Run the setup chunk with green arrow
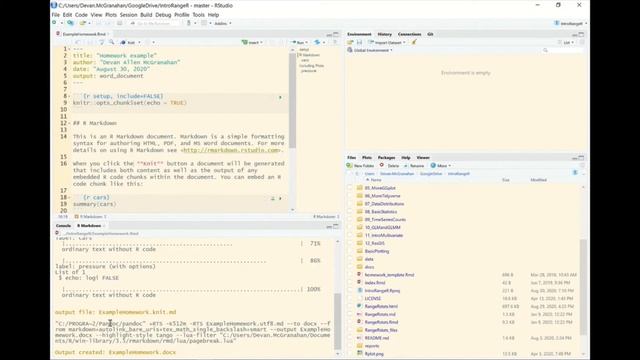The width and height of the screenshot is (640, 360). [x=280, y=97]
